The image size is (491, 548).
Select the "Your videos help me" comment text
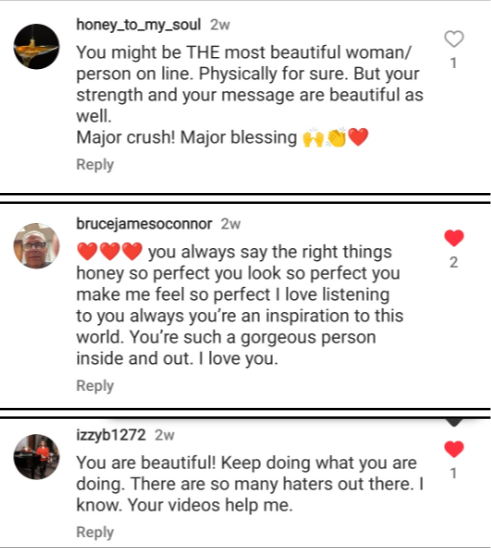pos(210,505)
